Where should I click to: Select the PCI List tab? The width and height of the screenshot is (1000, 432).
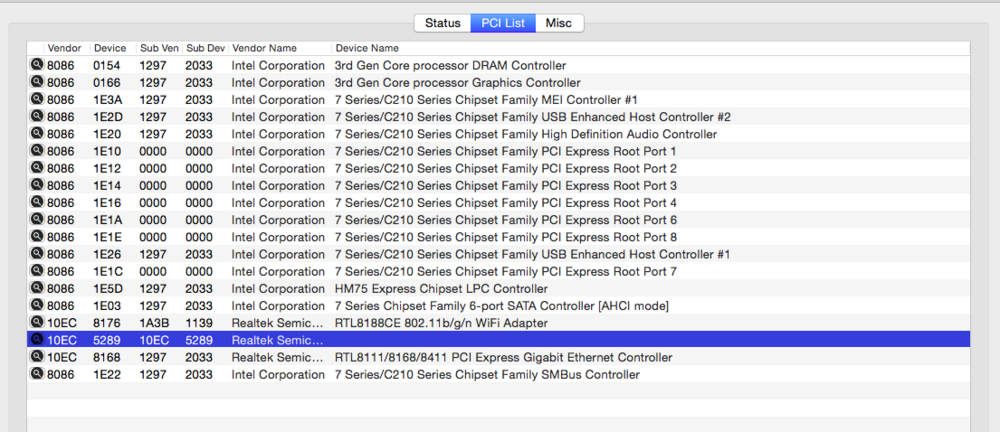click(x=503, y=23)
